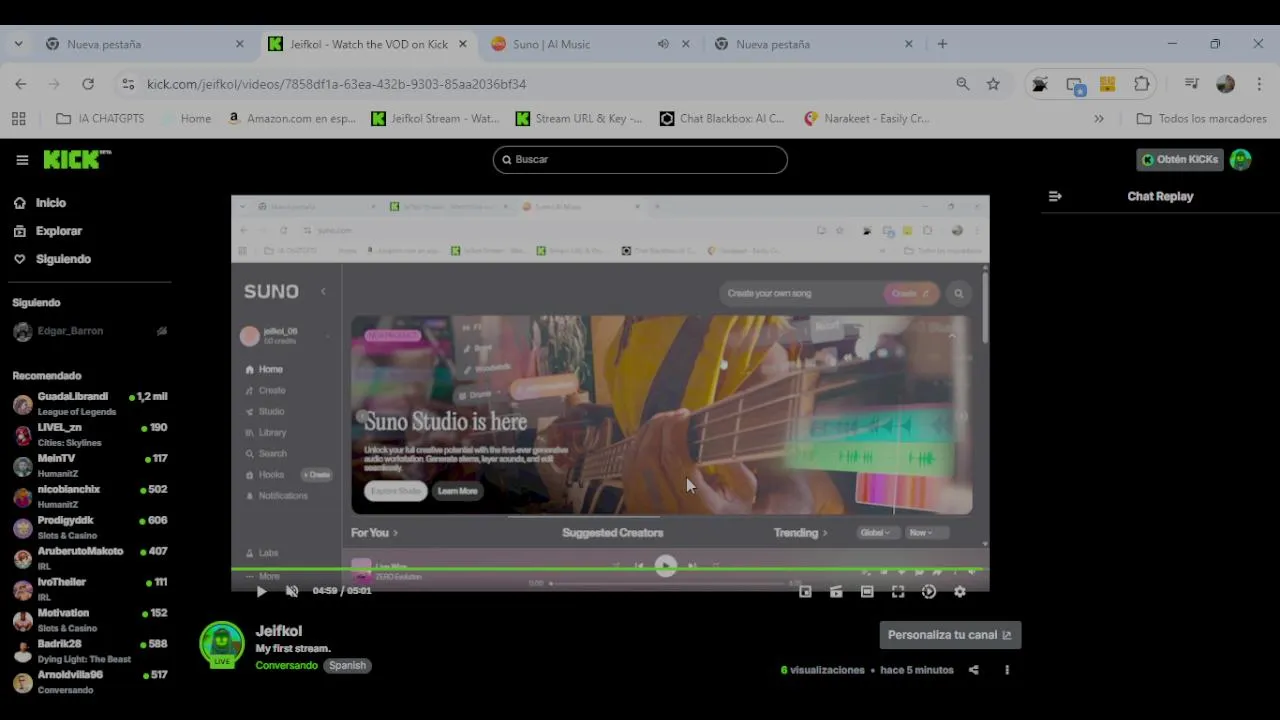Play the VOD video
The width and height of the screenshot is (1280, 720).
pos(261,592)
